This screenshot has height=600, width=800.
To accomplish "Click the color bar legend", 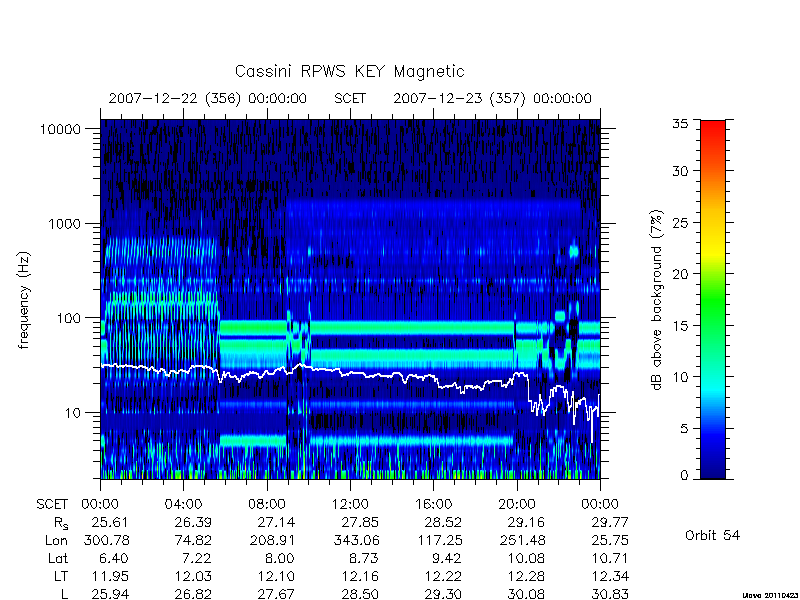I will [713, 299].
